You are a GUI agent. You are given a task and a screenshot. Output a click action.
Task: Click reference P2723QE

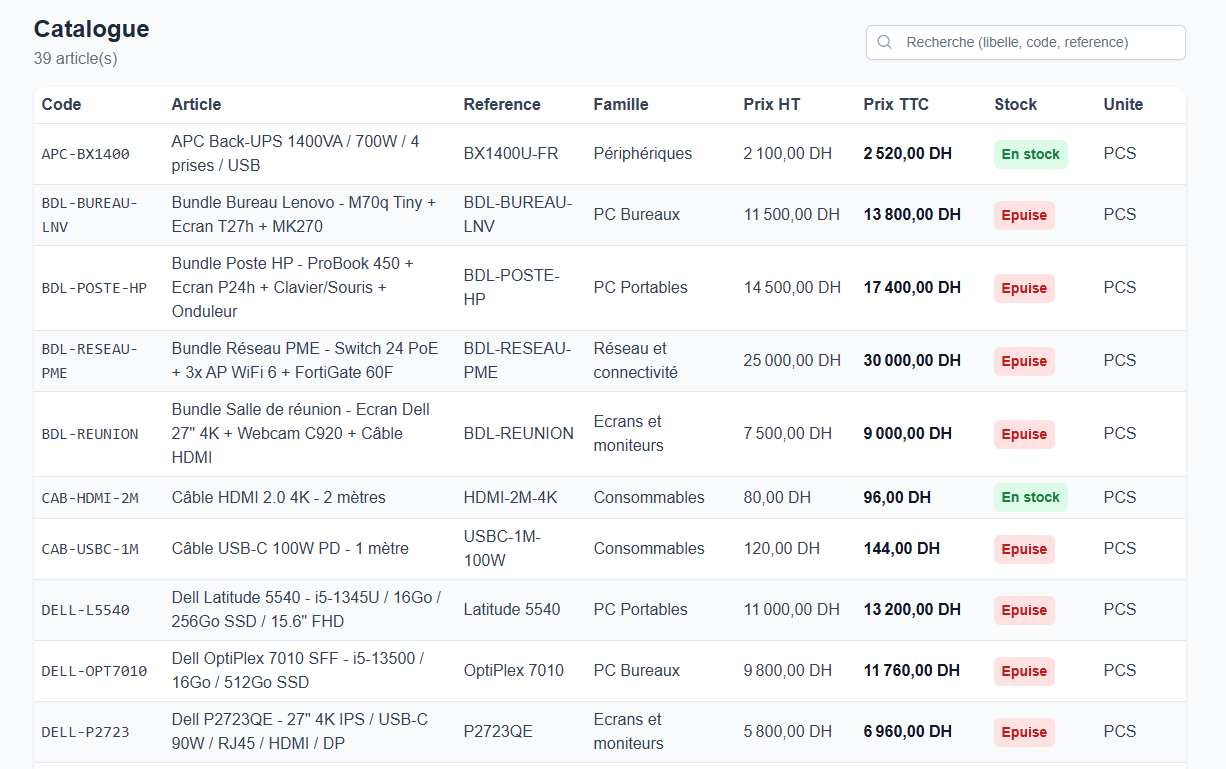(498, 731)
